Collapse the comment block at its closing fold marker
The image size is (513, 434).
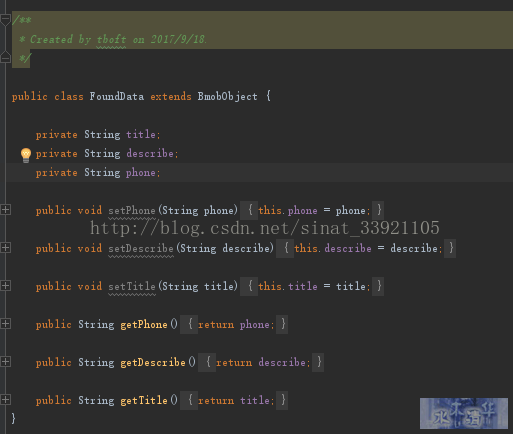(5, 58)
